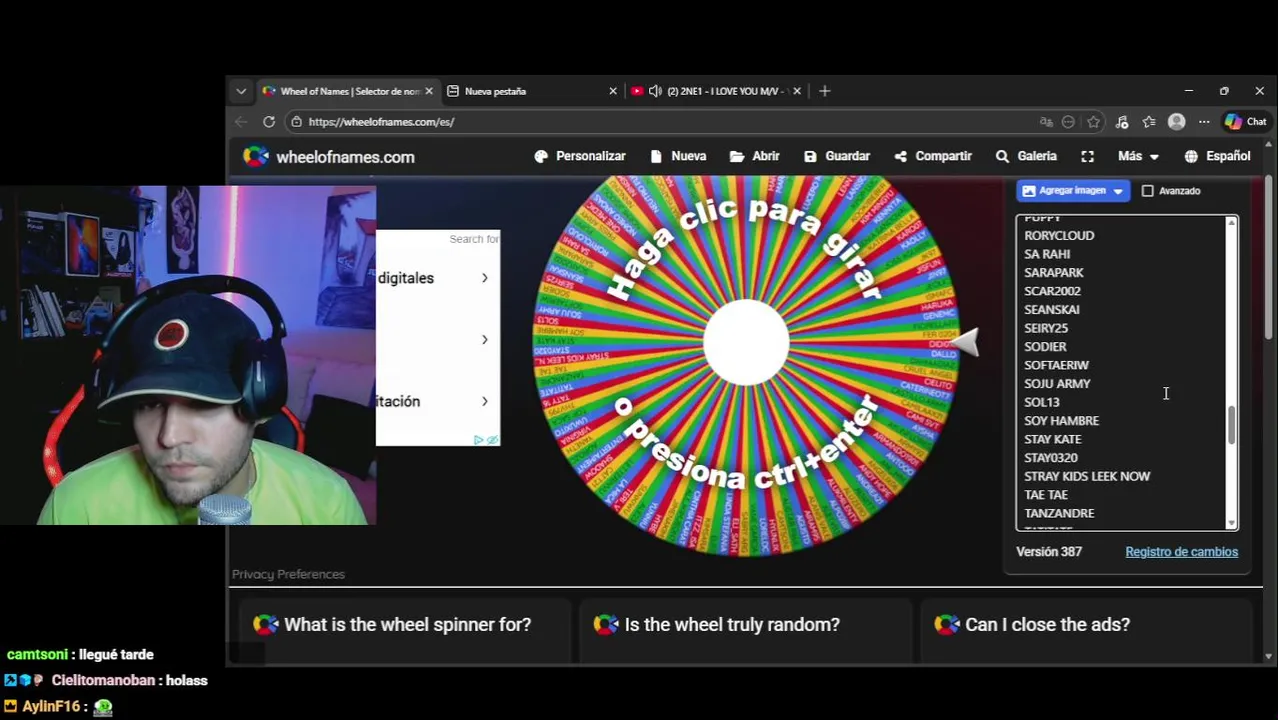This screenshot has height=720, width=1278.
Task: Click SEIRY25 in the names list
Action: coord(1046,328)
